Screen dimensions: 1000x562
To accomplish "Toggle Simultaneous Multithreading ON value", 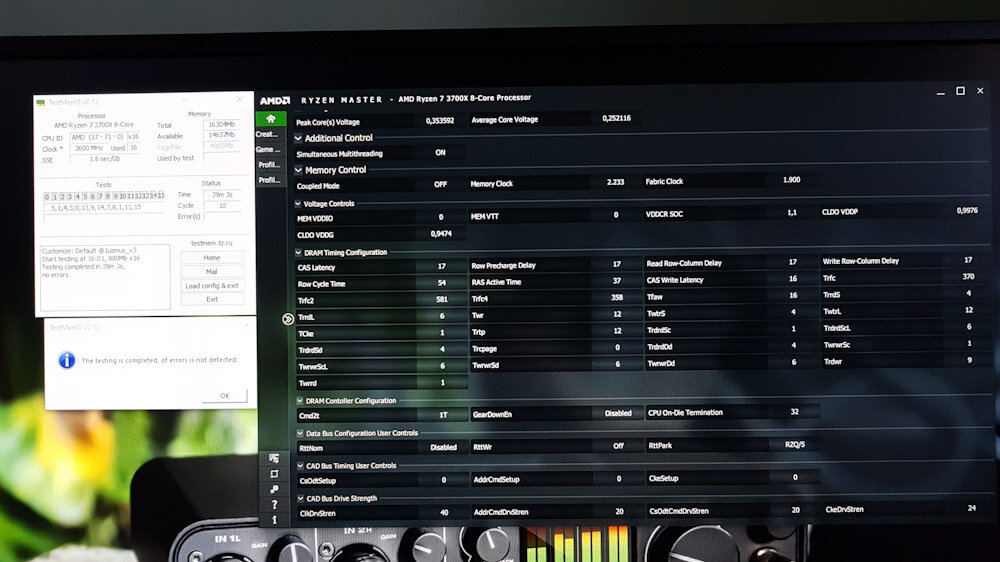I will coord(441,153).
